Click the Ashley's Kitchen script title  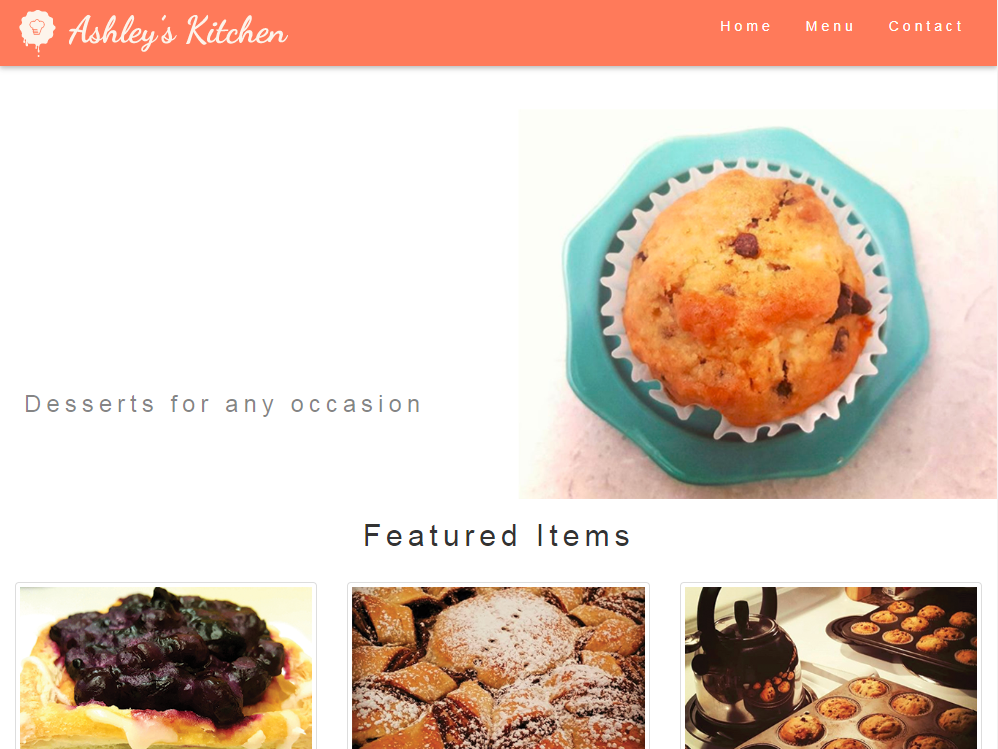pyautogui.click(x=178, y=32)
